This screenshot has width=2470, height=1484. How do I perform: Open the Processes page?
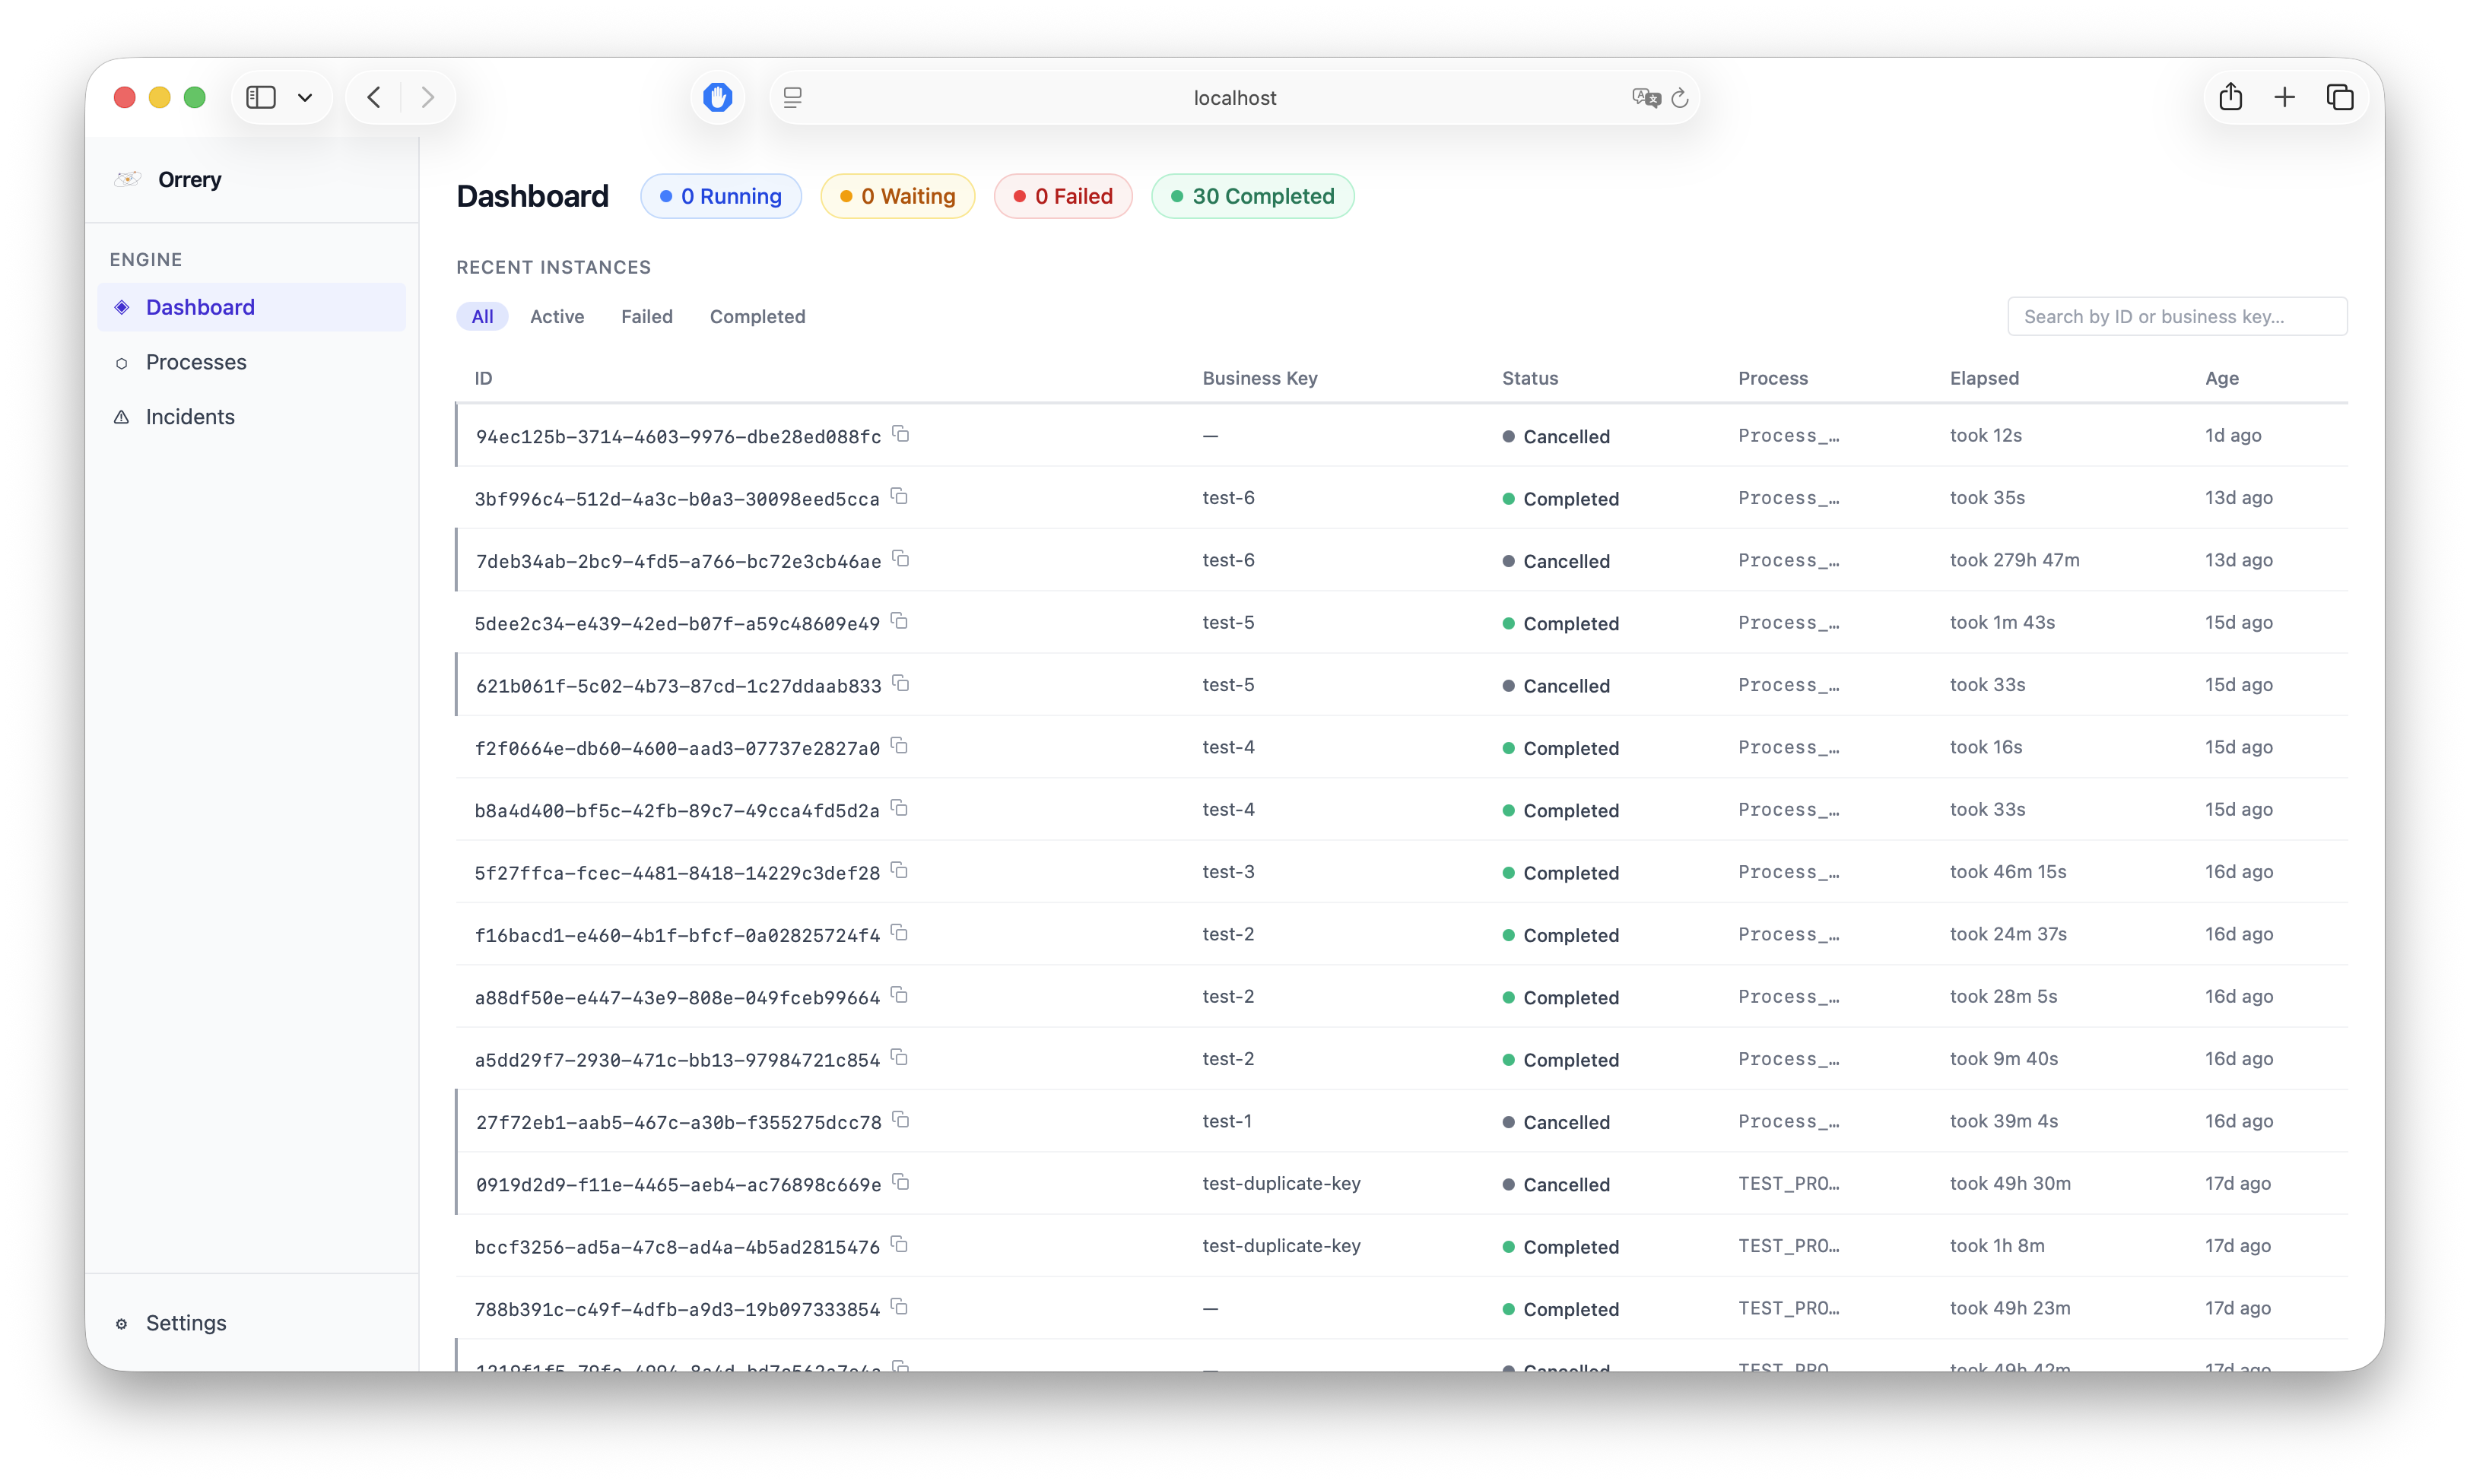tap(196, 362)
